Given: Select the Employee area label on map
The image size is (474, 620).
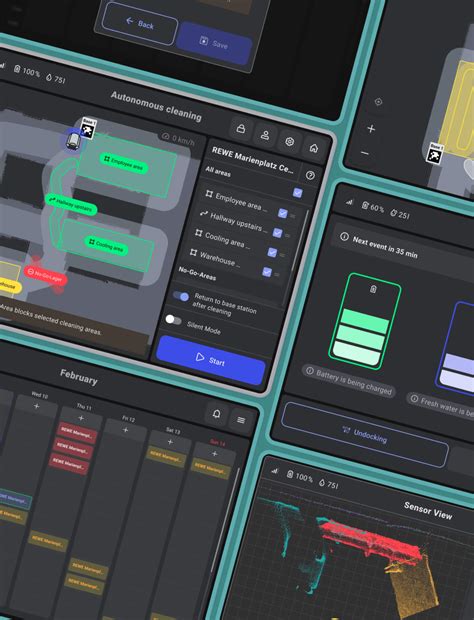Looking at the screenshot, I should pos(124,163).
